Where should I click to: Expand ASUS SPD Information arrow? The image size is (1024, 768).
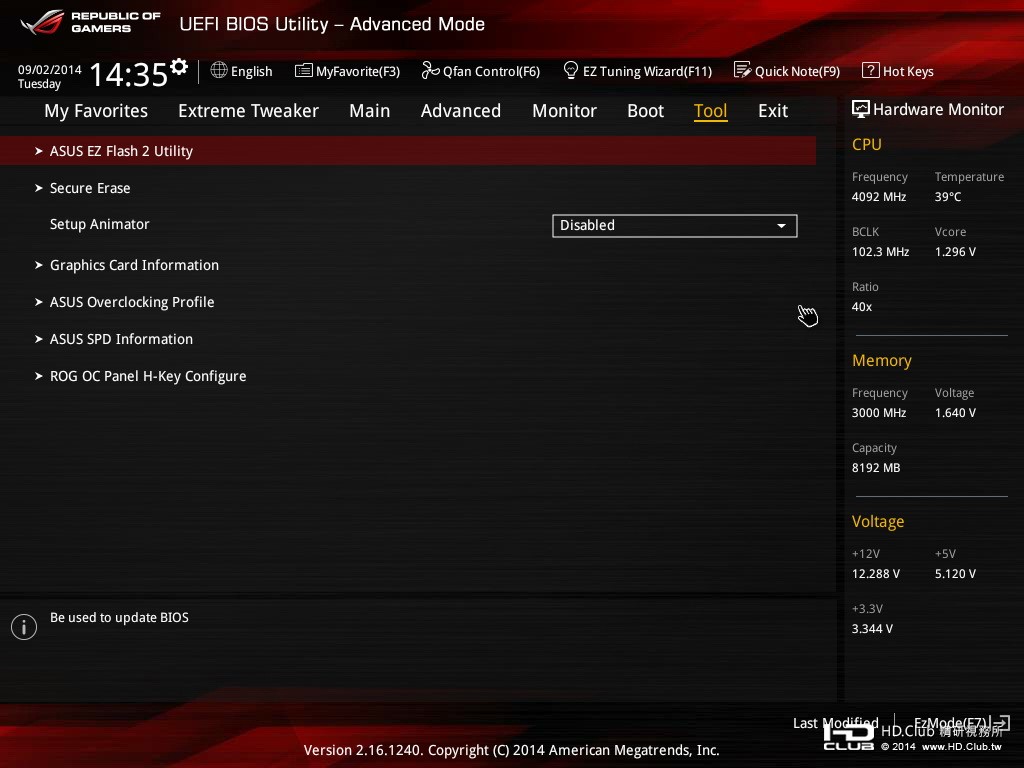coord(39,339)
